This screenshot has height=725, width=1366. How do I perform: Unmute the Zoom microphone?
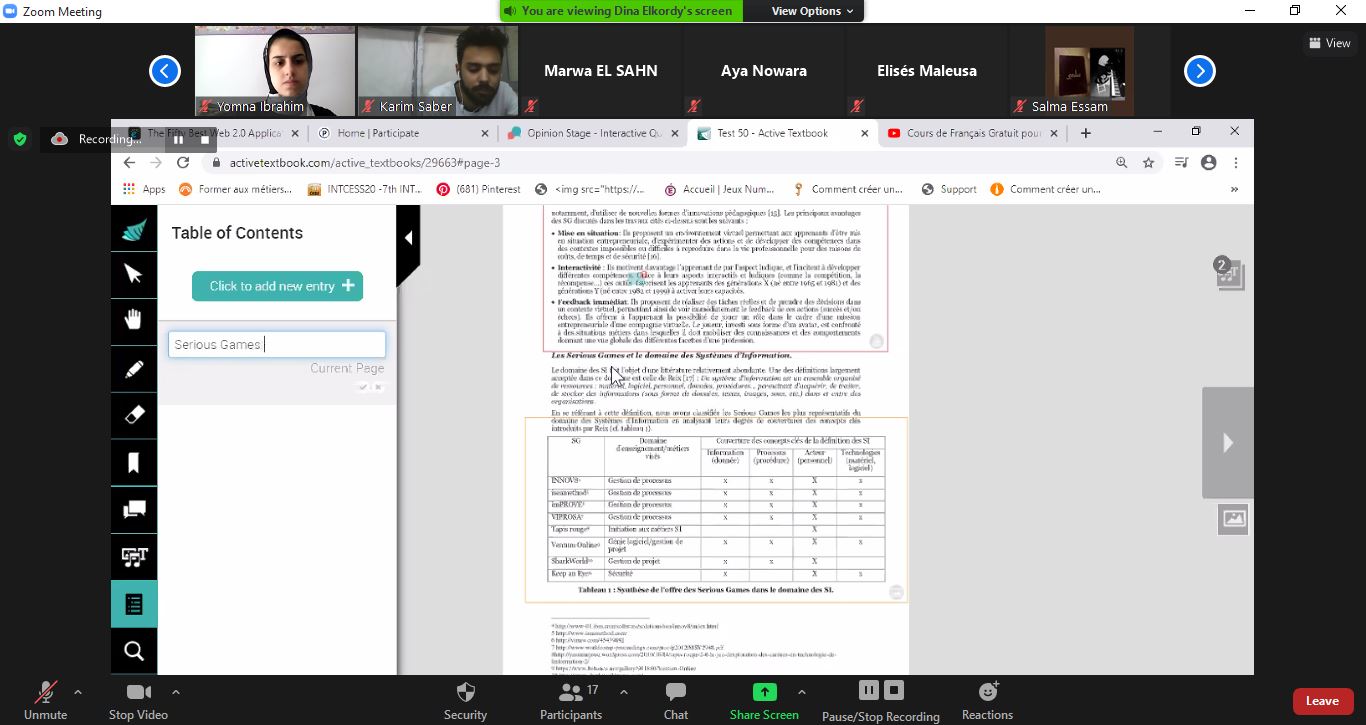pyautogui.click(x=45, y=698)
